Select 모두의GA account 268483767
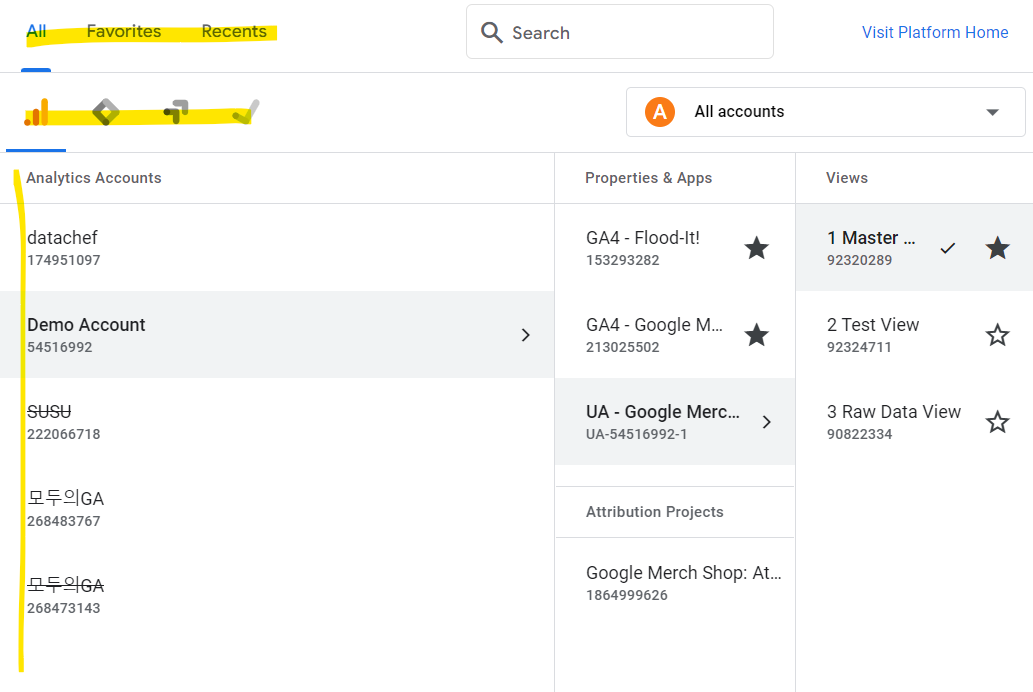The height and width of the screenshot is (692, 1033). click(x=277, y=509)
